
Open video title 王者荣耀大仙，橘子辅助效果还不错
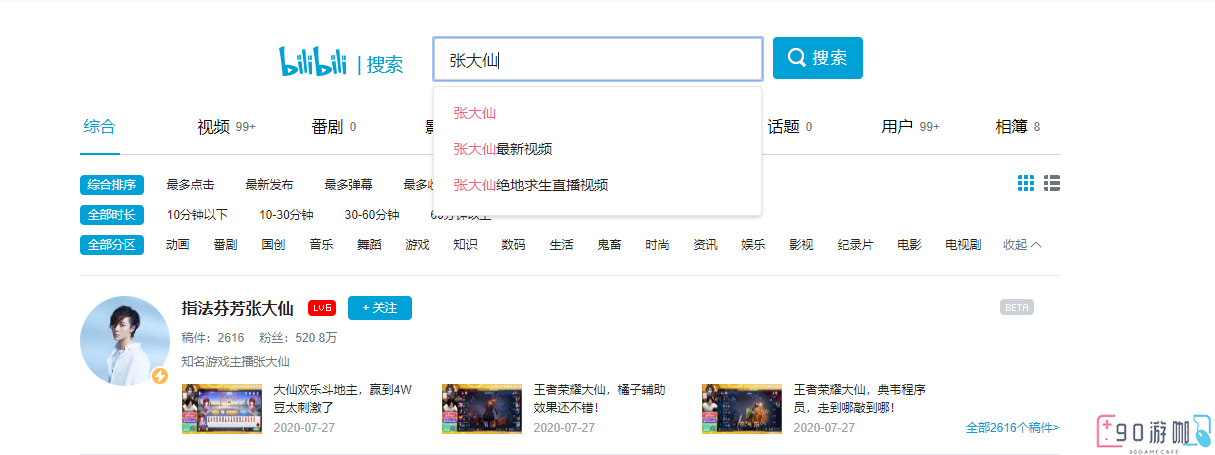click(599, 399)
